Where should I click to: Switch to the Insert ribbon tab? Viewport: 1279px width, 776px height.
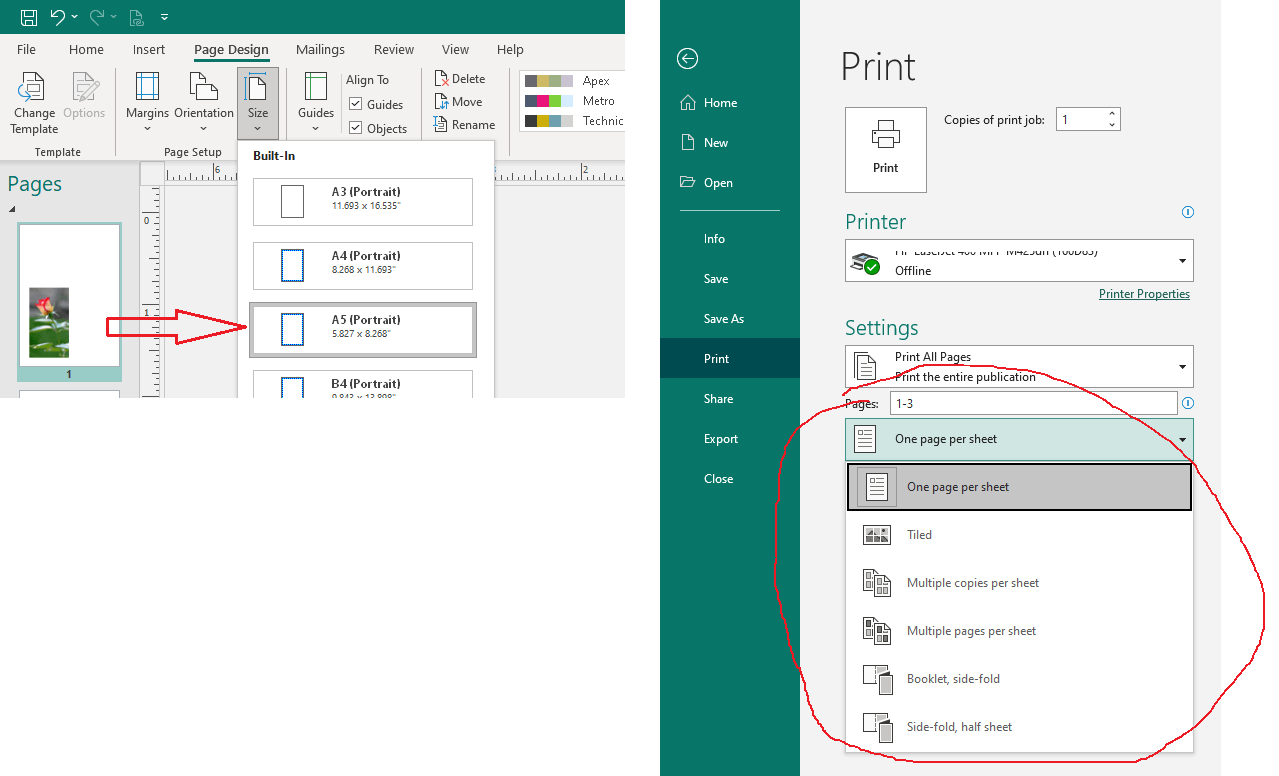(x=149, y=49)
